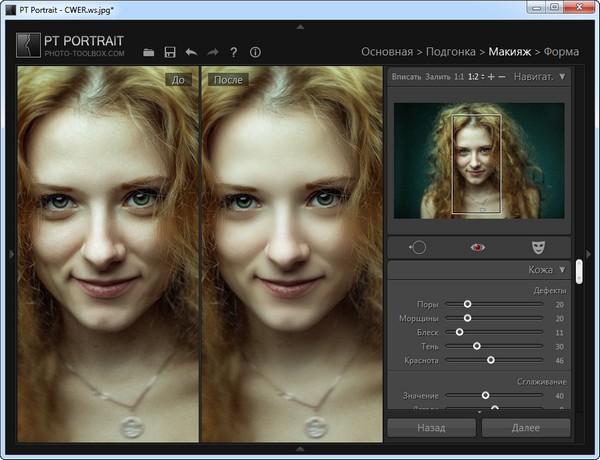The width and height of the screenshot is (600, 460).
Task: Redo with the right arrow icon
Action: tap(212, 52)
